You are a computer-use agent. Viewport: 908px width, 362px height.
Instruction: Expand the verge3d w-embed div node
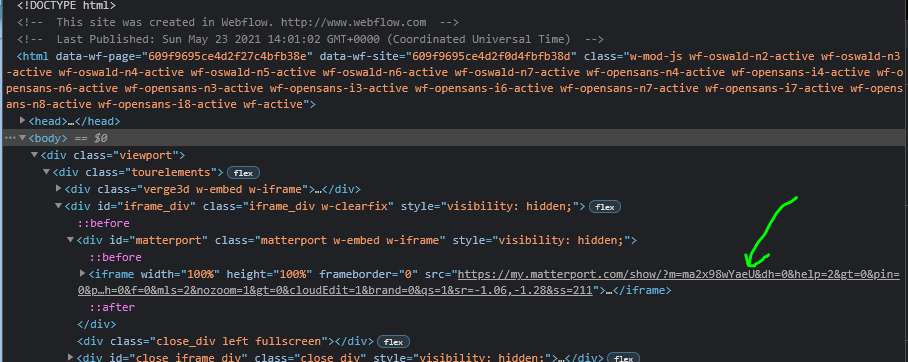pyautogui.click(x=58, y=189)
